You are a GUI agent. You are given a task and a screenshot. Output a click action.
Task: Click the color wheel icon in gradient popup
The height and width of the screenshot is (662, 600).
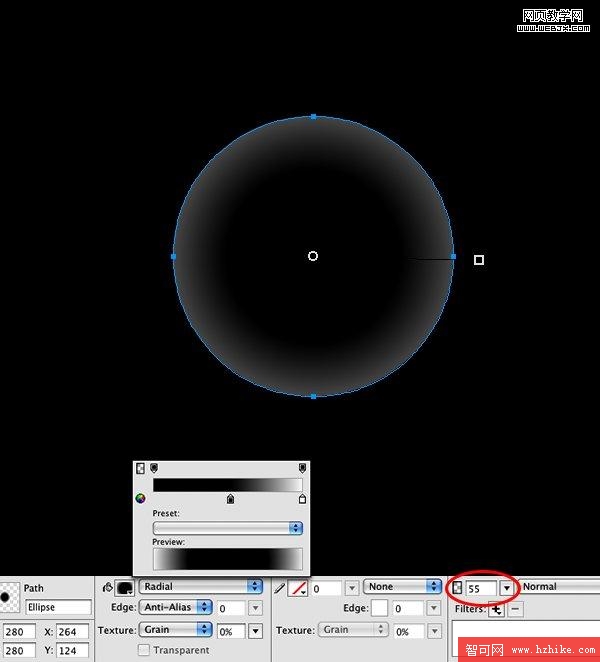coord(140,498)
